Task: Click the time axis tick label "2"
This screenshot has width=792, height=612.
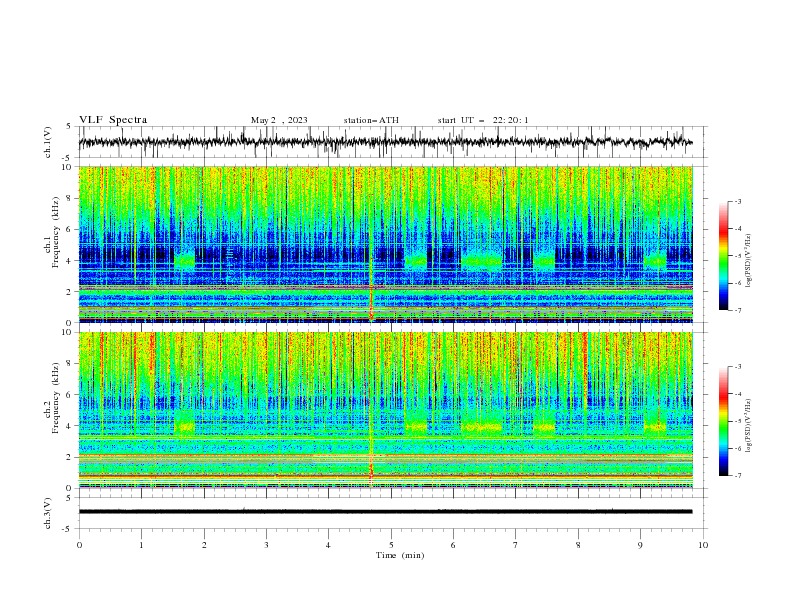Action: [x=204, y=545]
